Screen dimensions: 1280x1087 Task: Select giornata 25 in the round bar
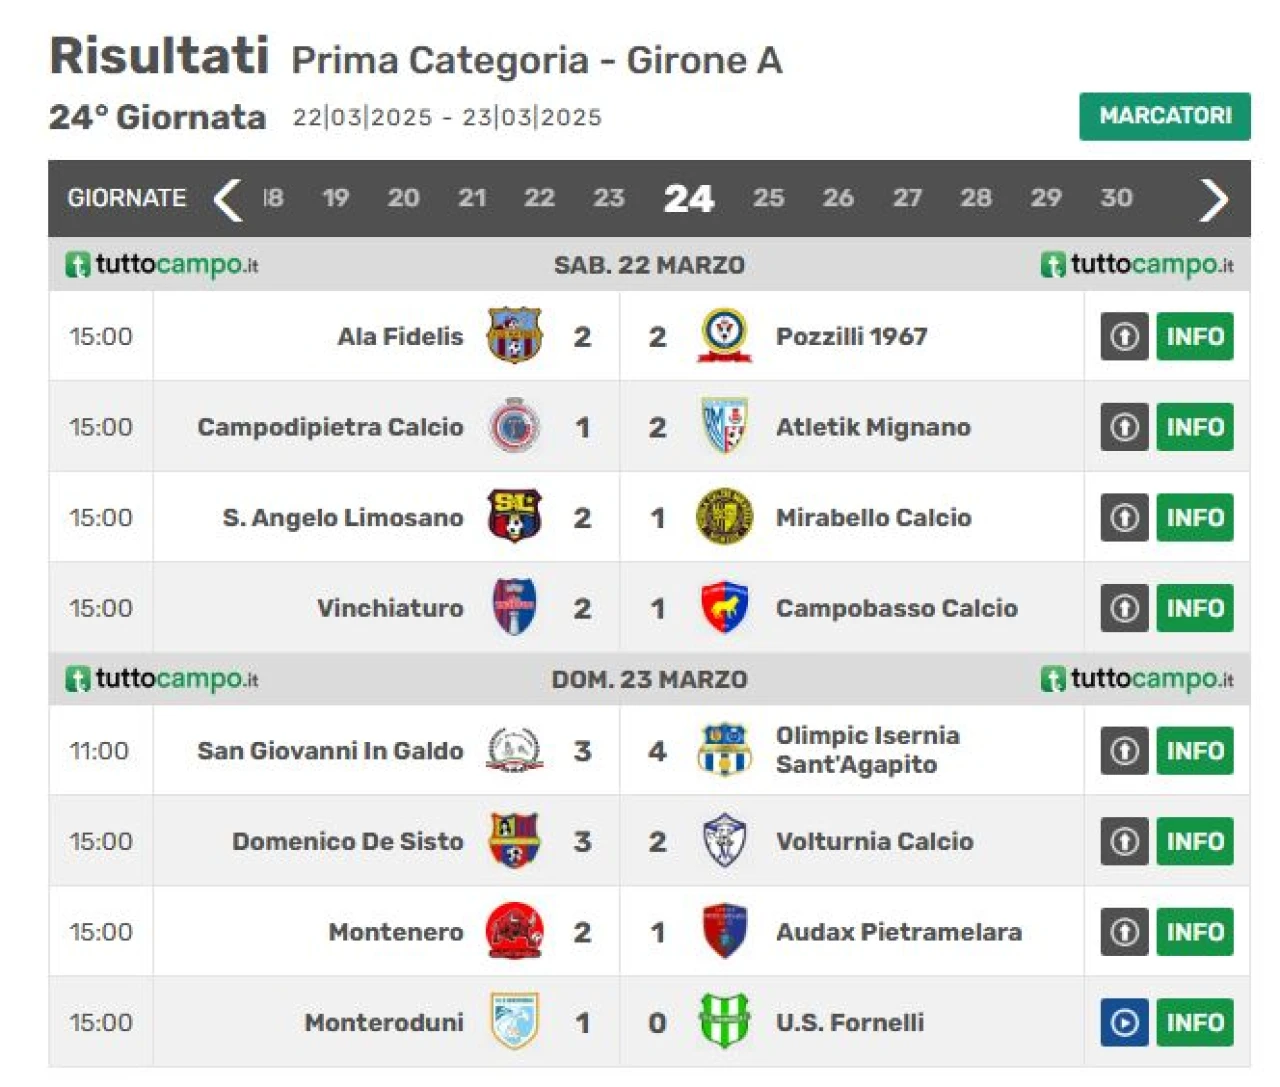[x=768, y=198]
